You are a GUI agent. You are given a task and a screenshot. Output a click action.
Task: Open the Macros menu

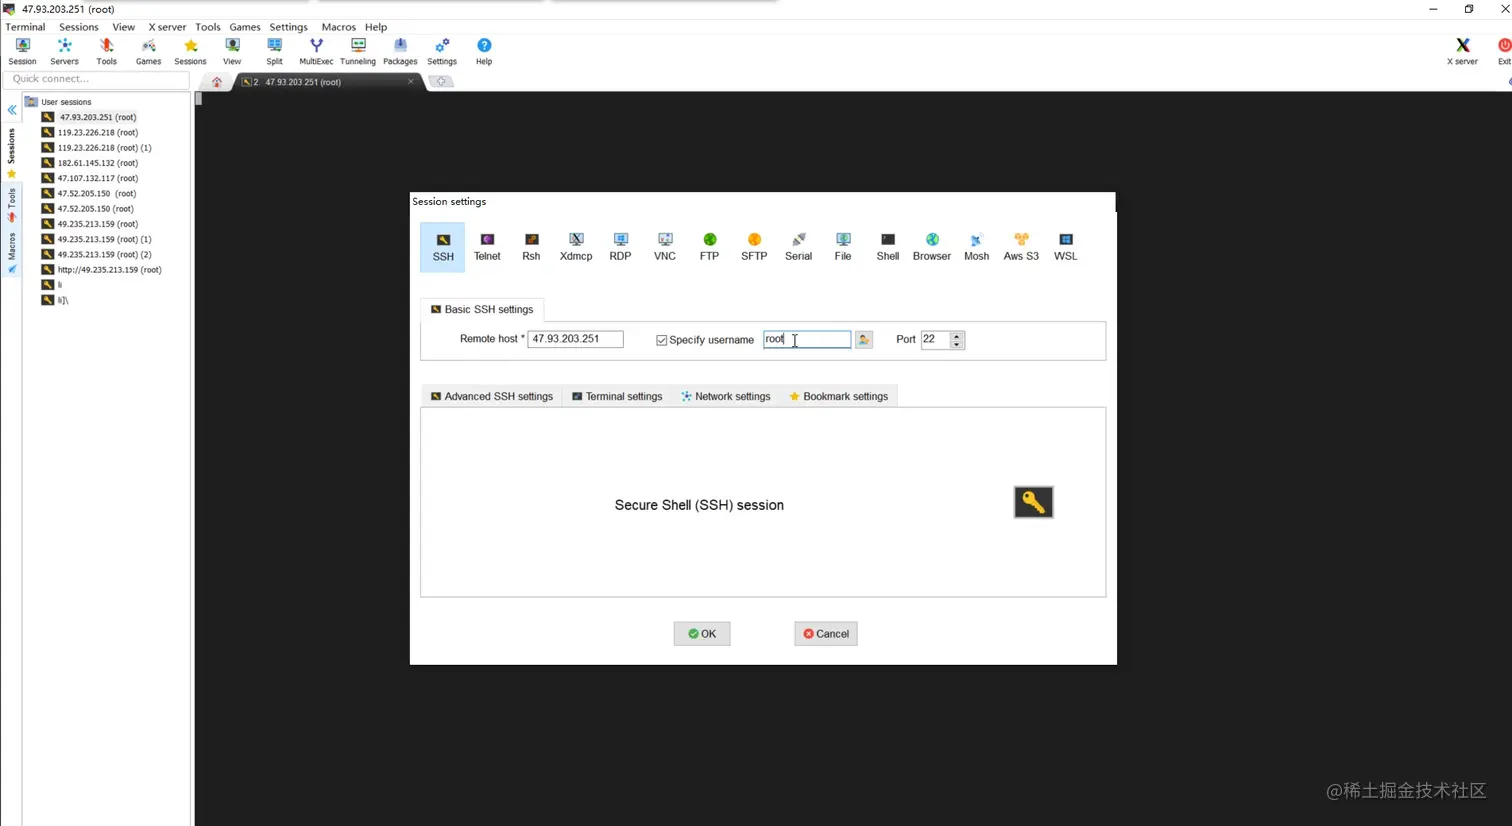pos(338,27)
